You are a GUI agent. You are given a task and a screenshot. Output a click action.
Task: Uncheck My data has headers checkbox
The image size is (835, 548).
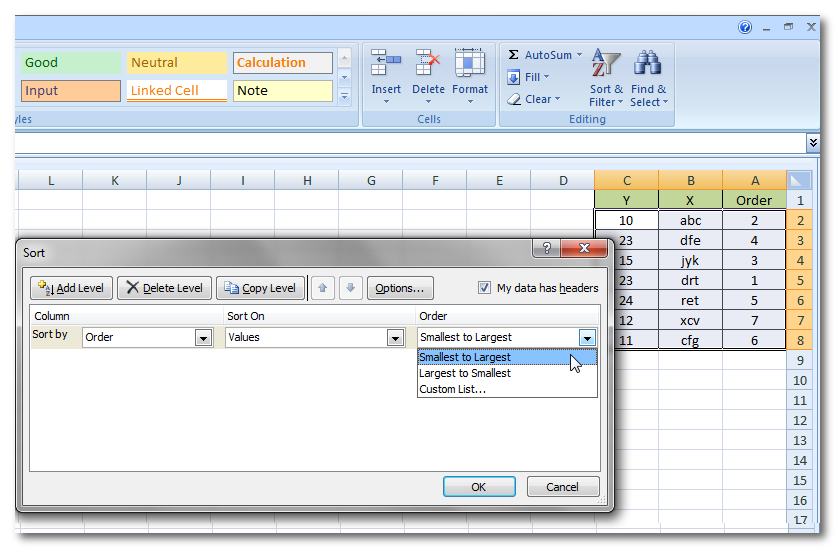coord(485,288)
